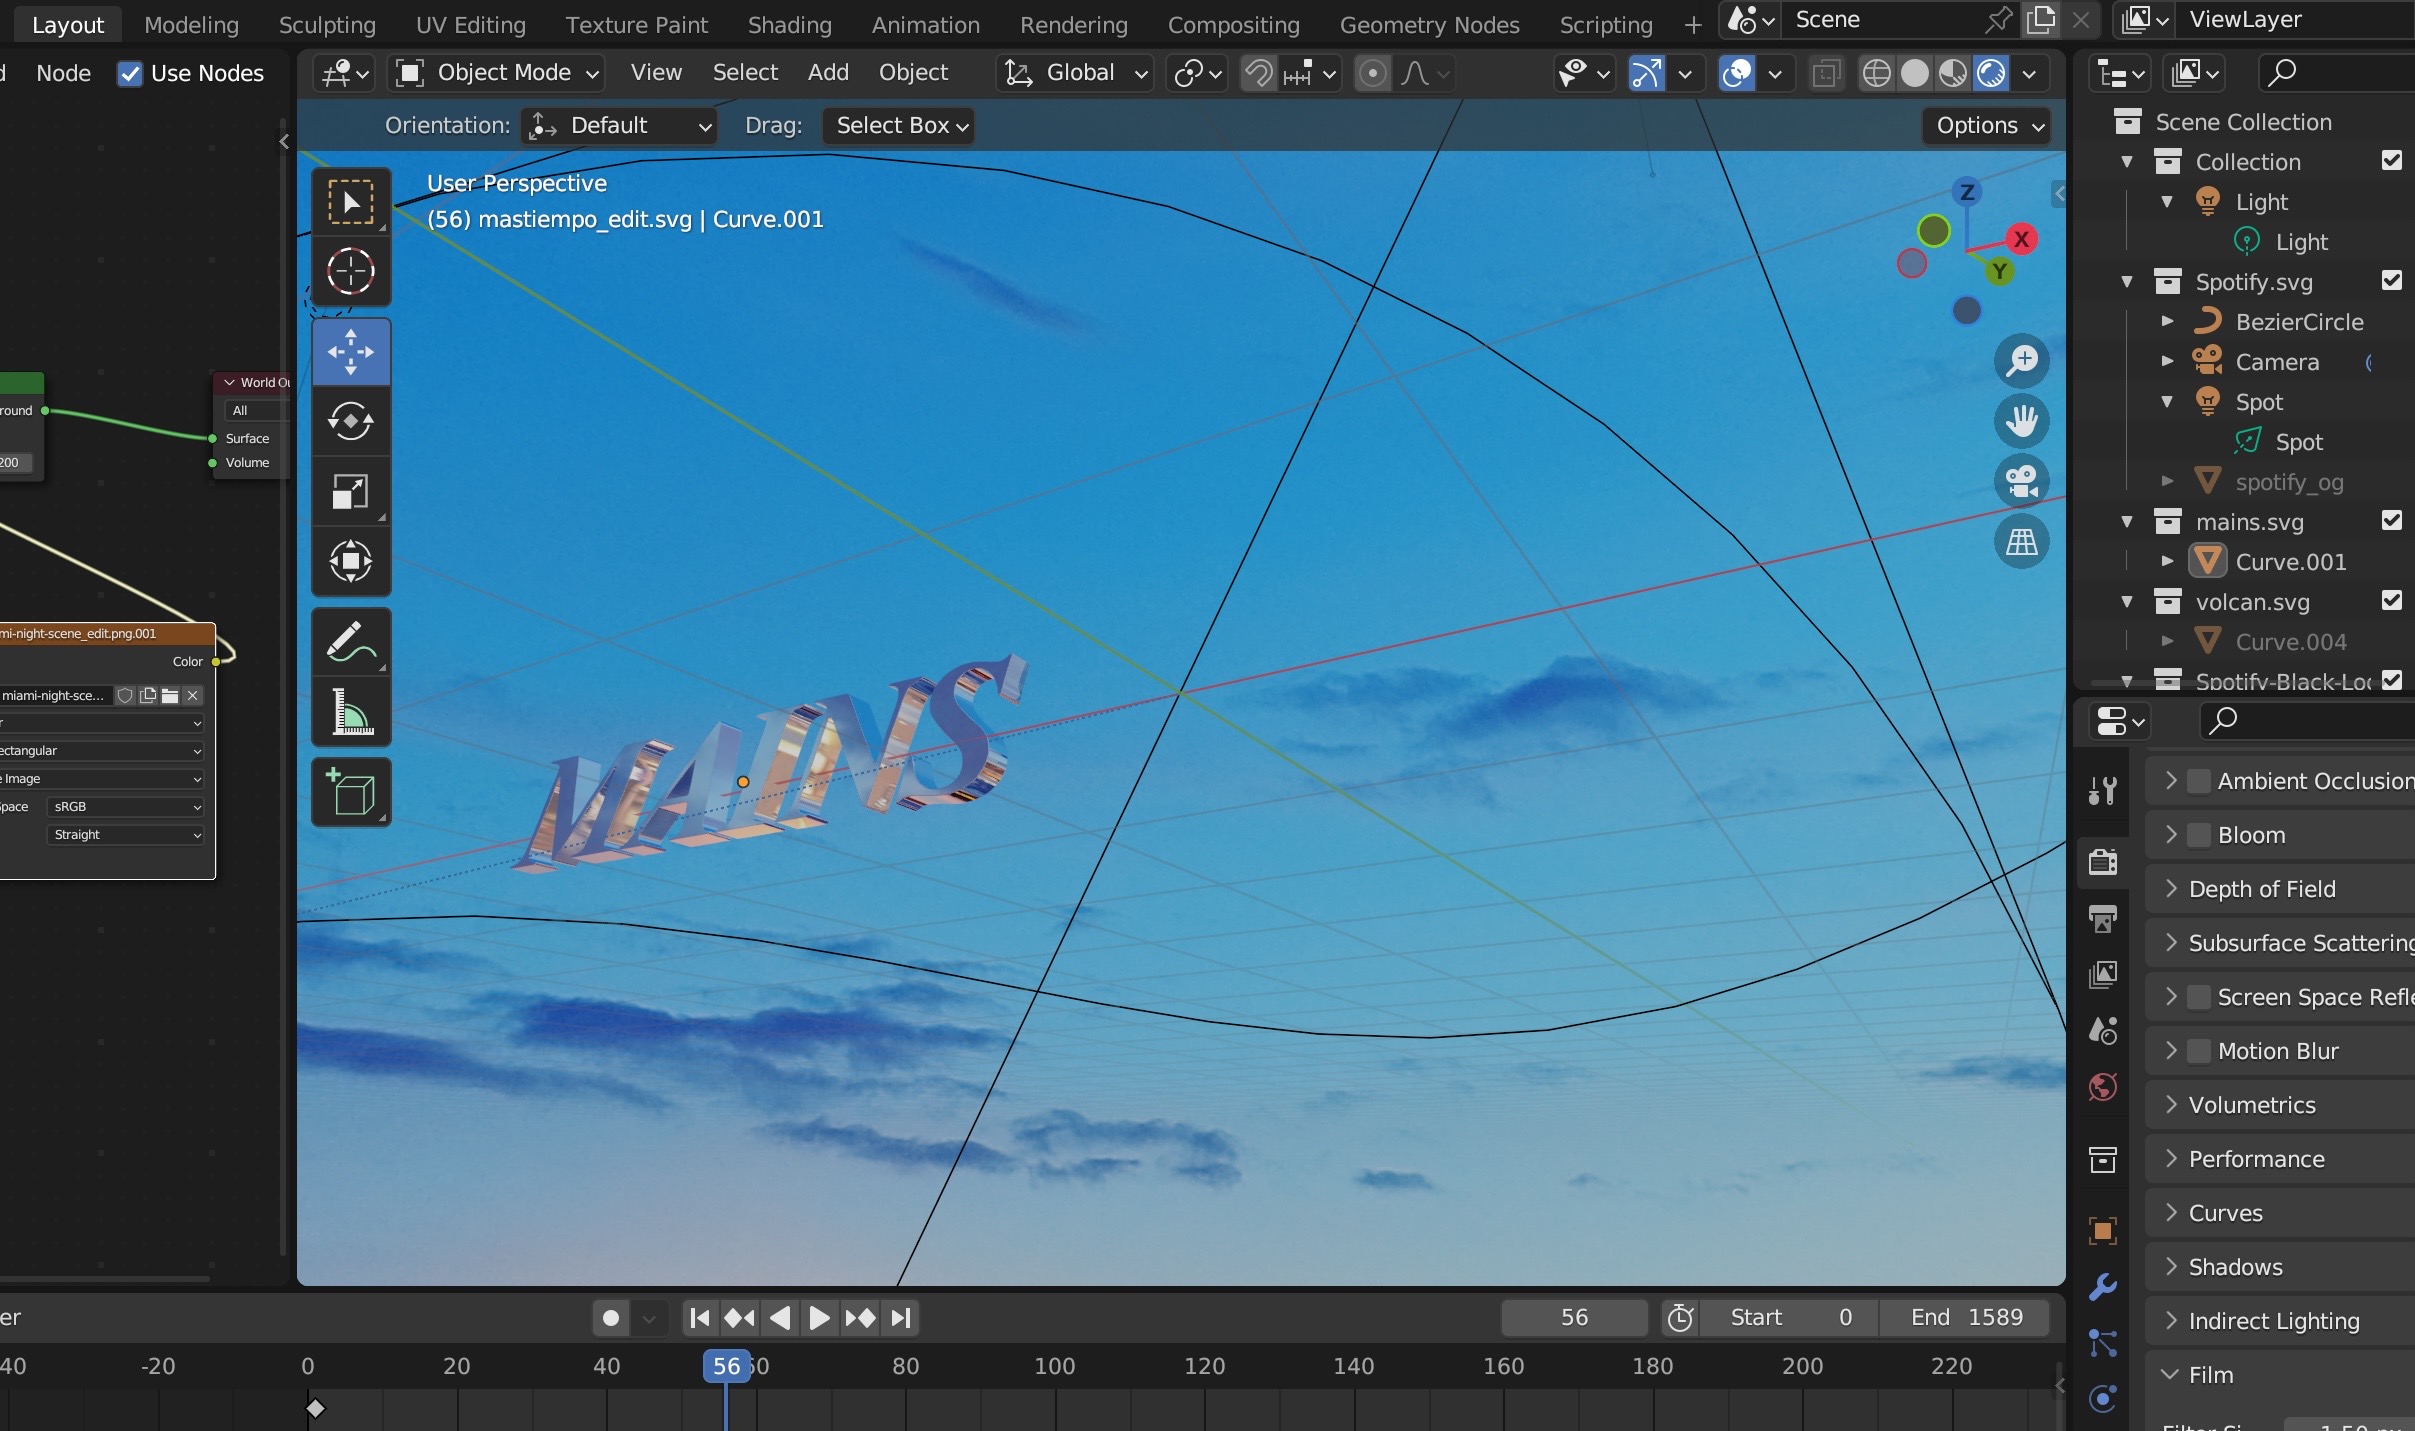
Task: Disable the mains.svg collection checkbox
Action: point(2391,521)
